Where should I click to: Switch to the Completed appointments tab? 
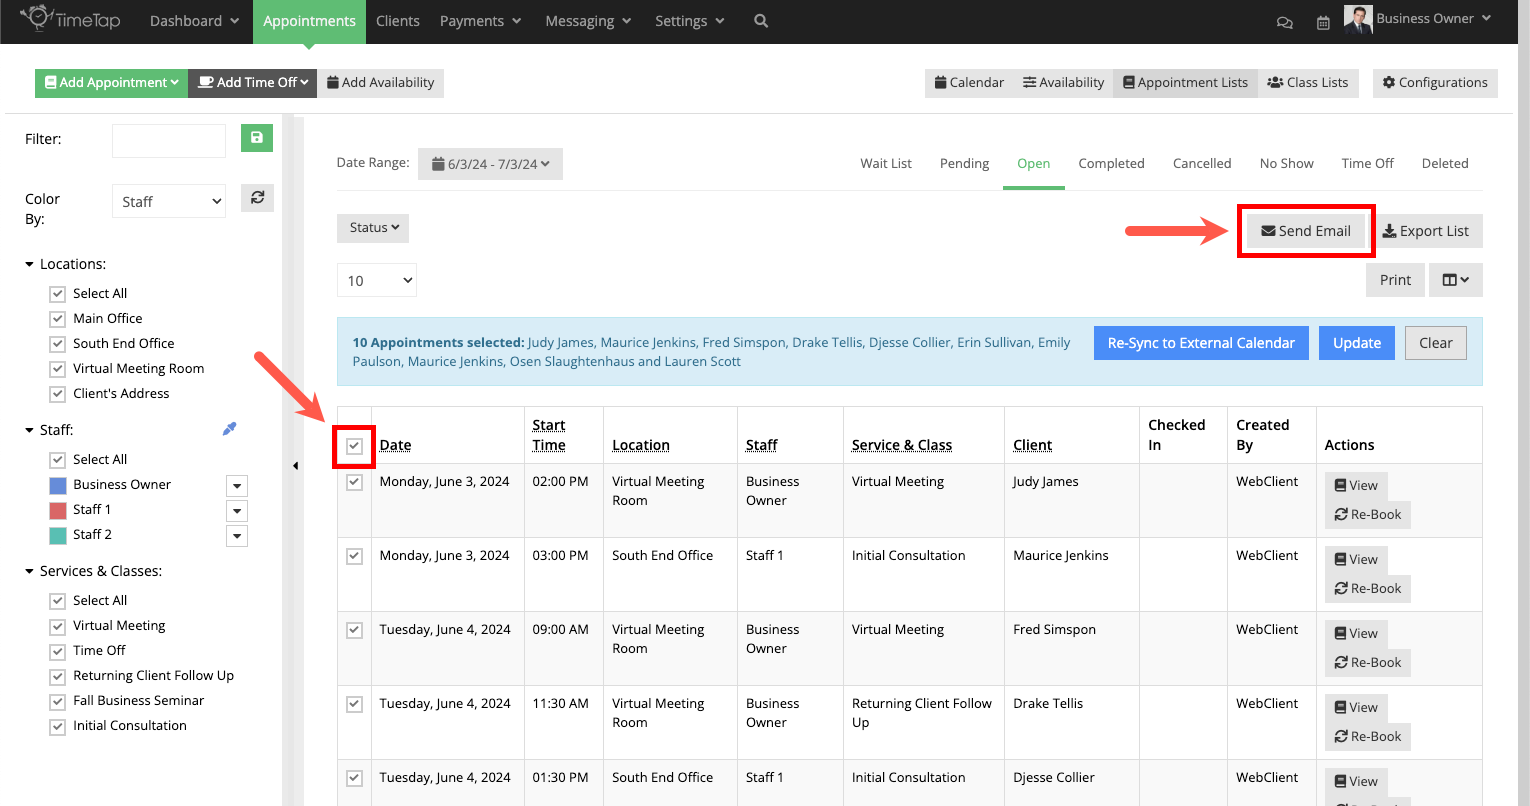click(x=1111, y=163)
